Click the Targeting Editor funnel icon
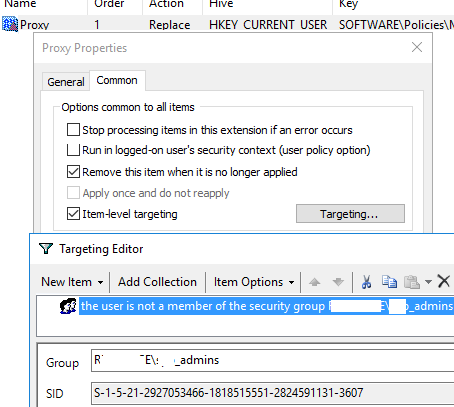 click(x=46, y=249)
